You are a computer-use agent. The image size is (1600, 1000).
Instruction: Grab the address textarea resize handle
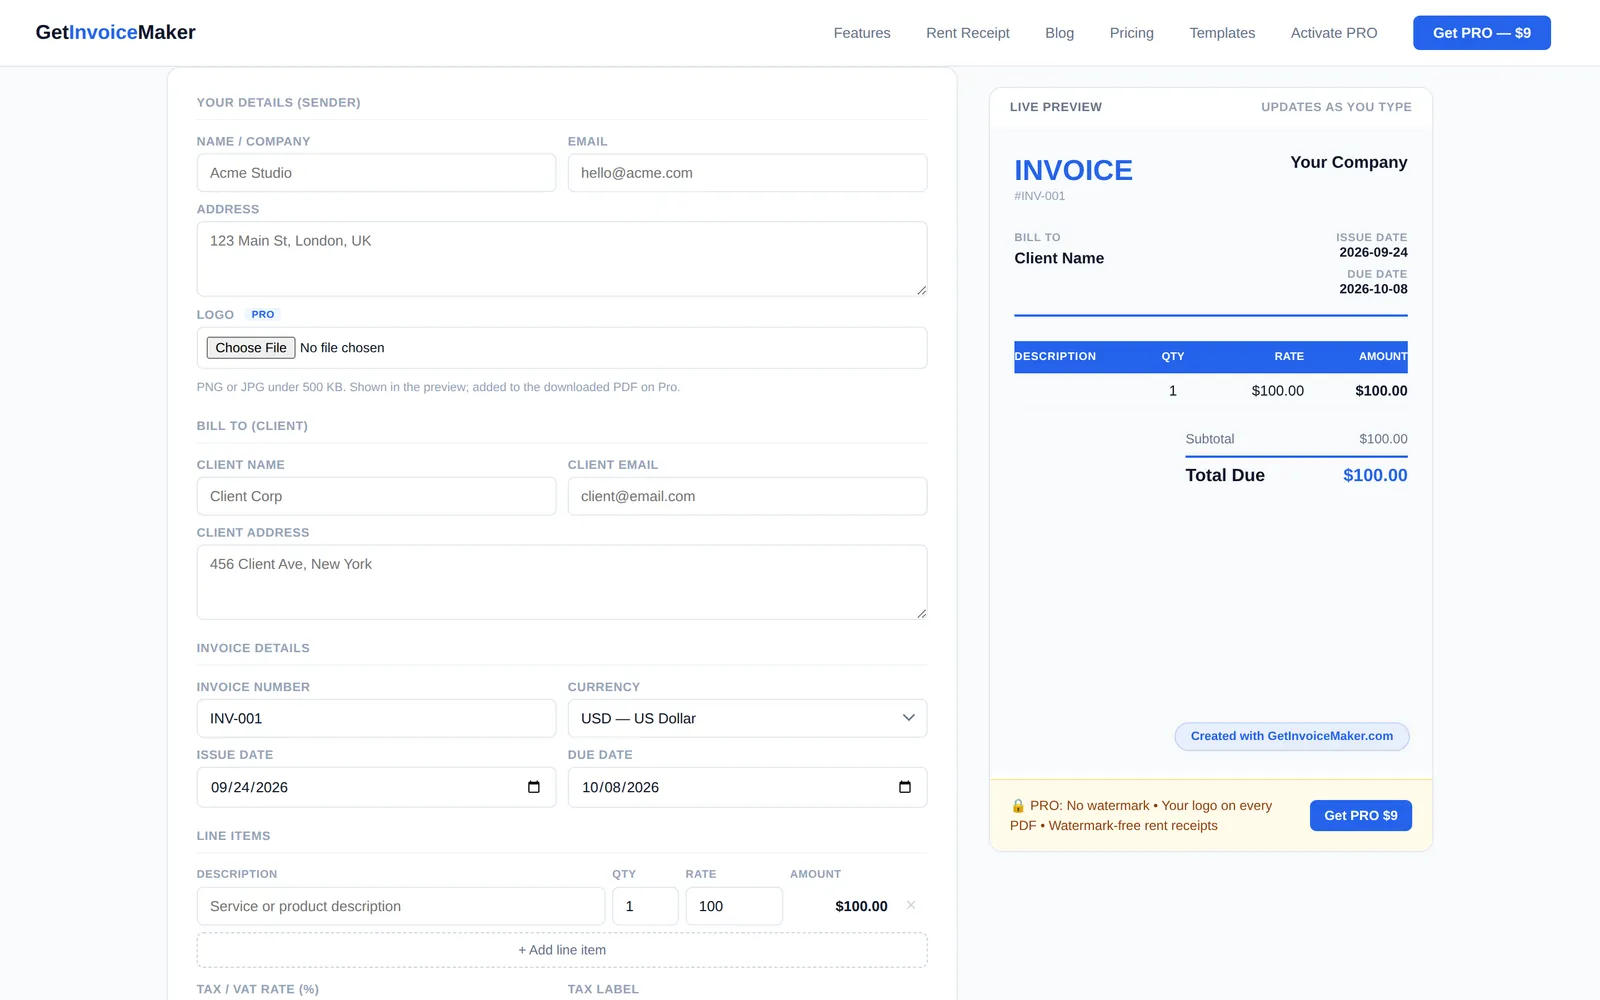(921, 290)
